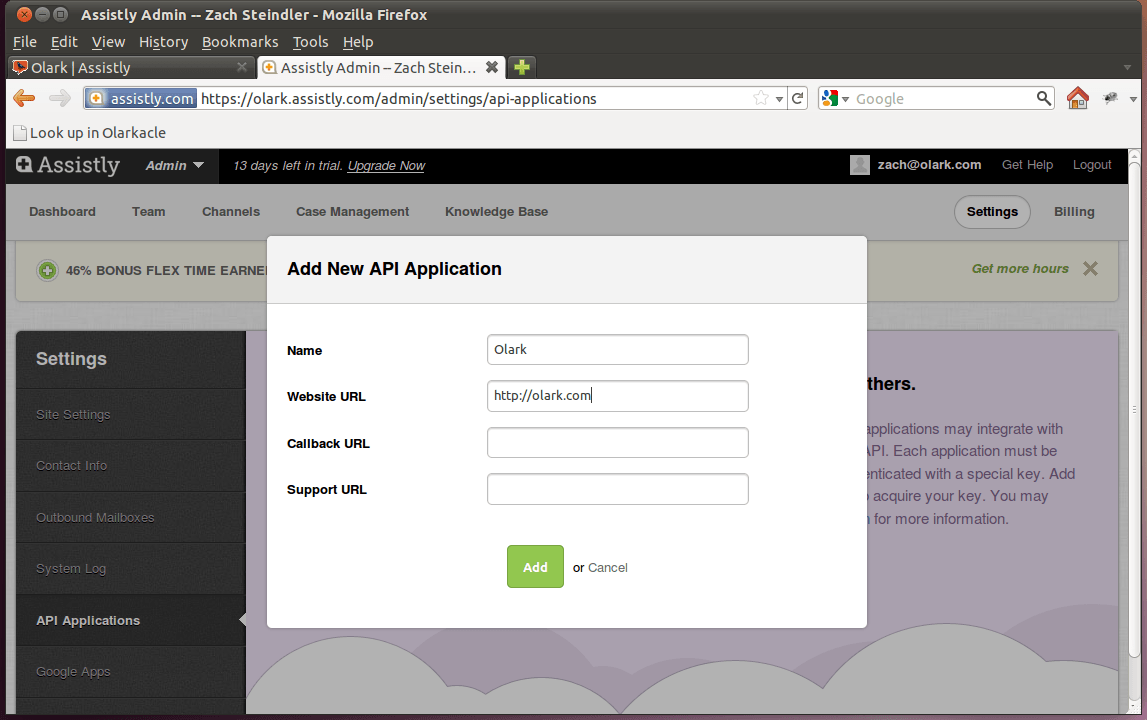This screenshot has width=1147, height=720.
Task: Click the Assistly logo
Action: coord(68,165)
